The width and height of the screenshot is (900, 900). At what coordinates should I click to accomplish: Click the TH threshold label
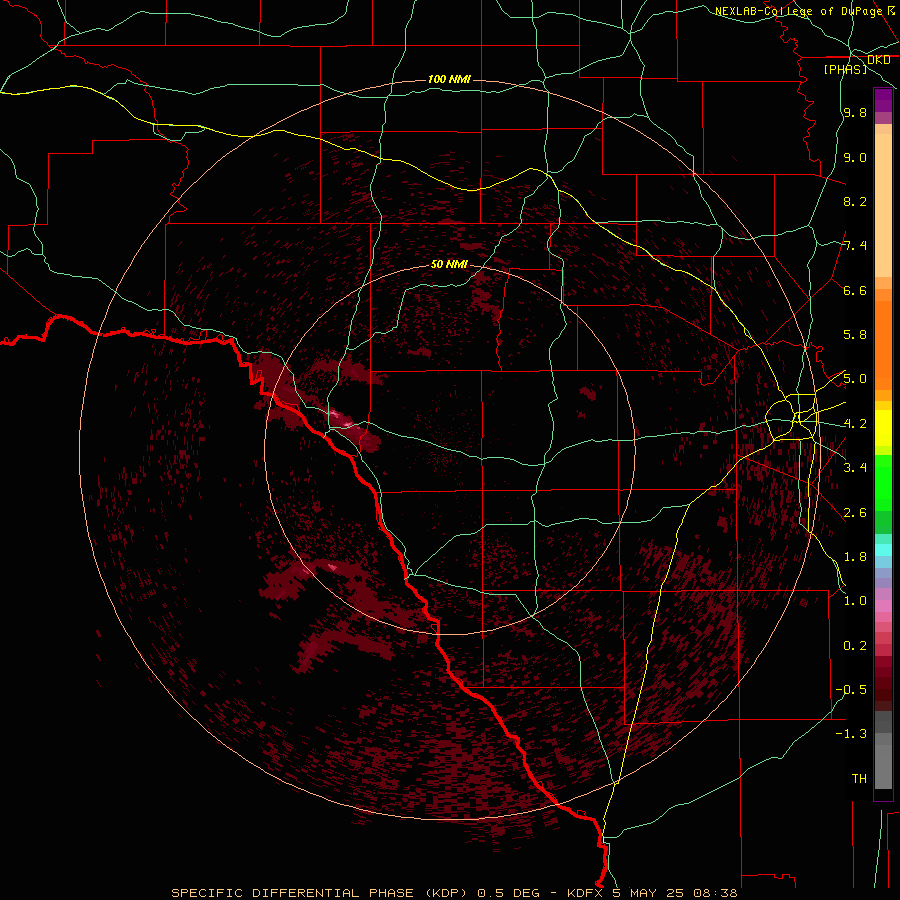(859, 778)
